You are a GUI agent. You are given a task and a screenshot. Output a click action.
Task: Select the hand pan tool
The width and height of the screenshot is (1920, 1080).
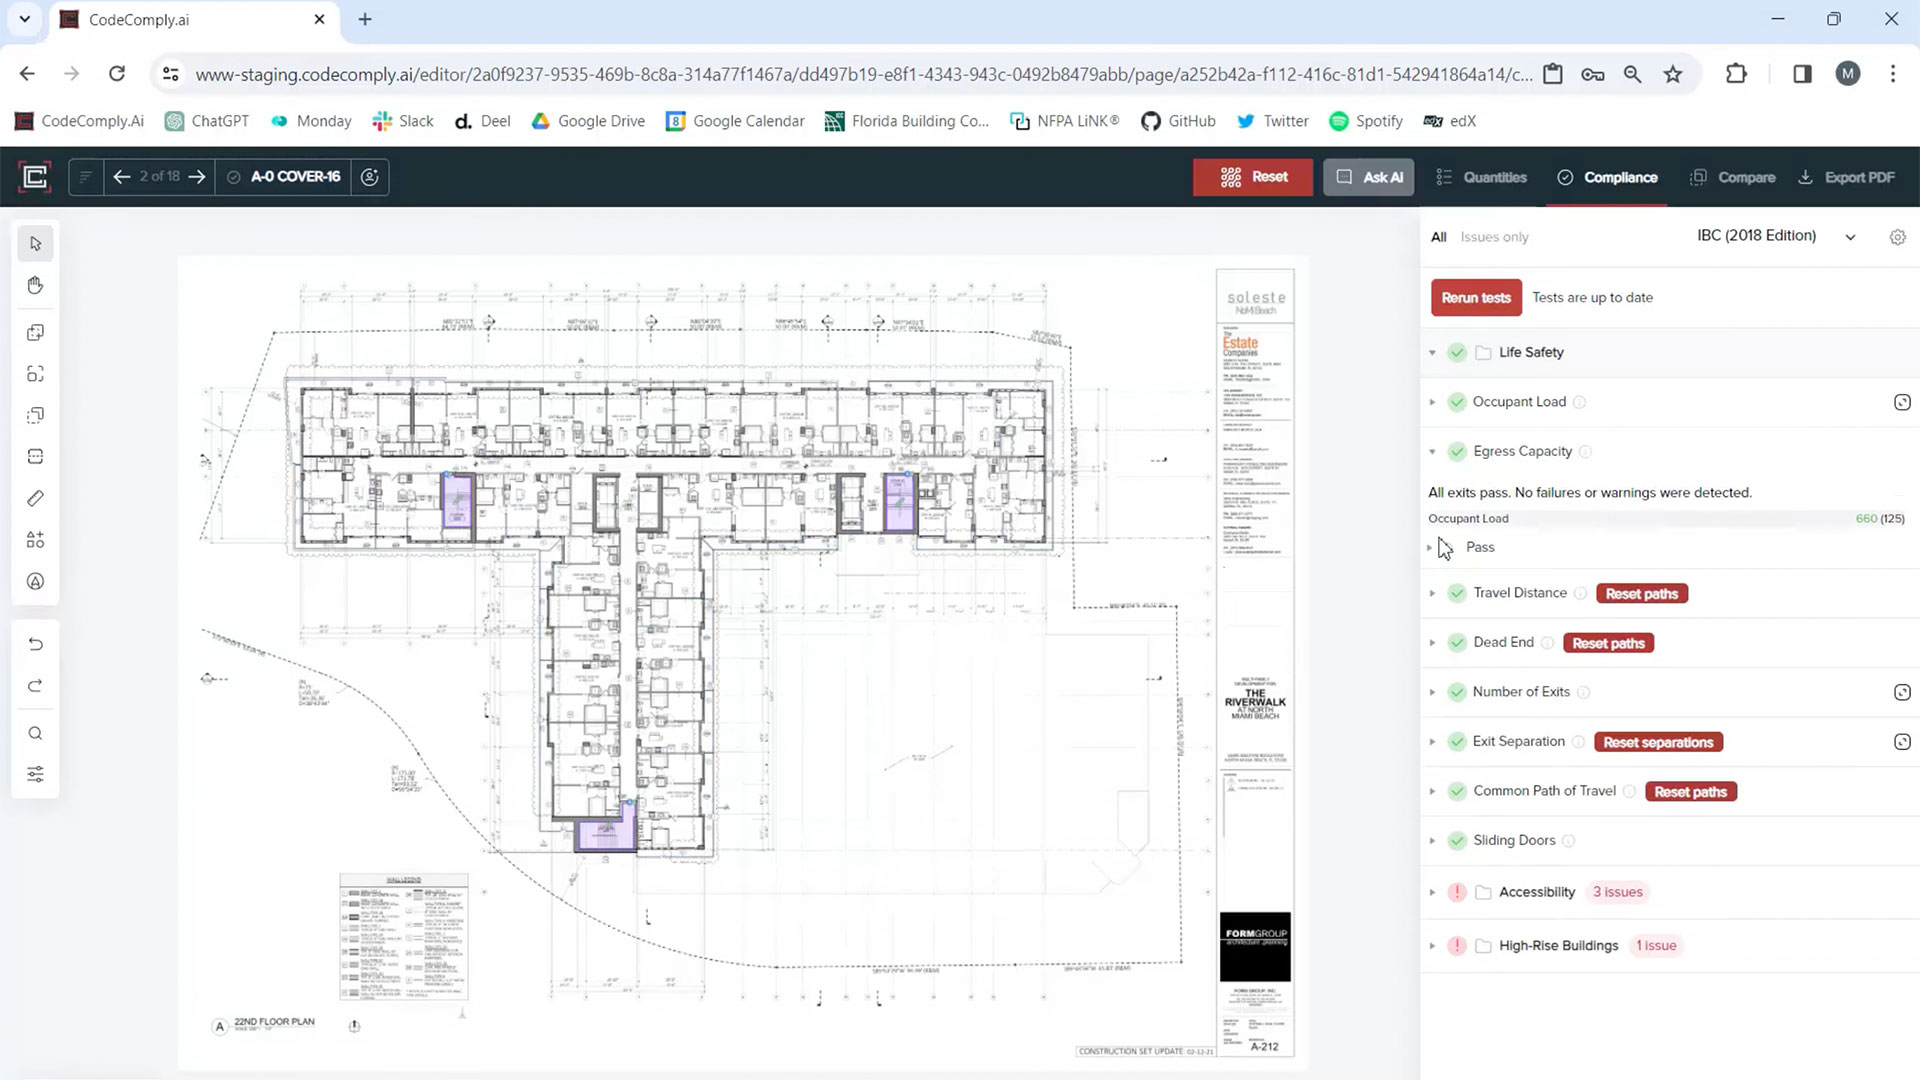click(x=36, y=286)
